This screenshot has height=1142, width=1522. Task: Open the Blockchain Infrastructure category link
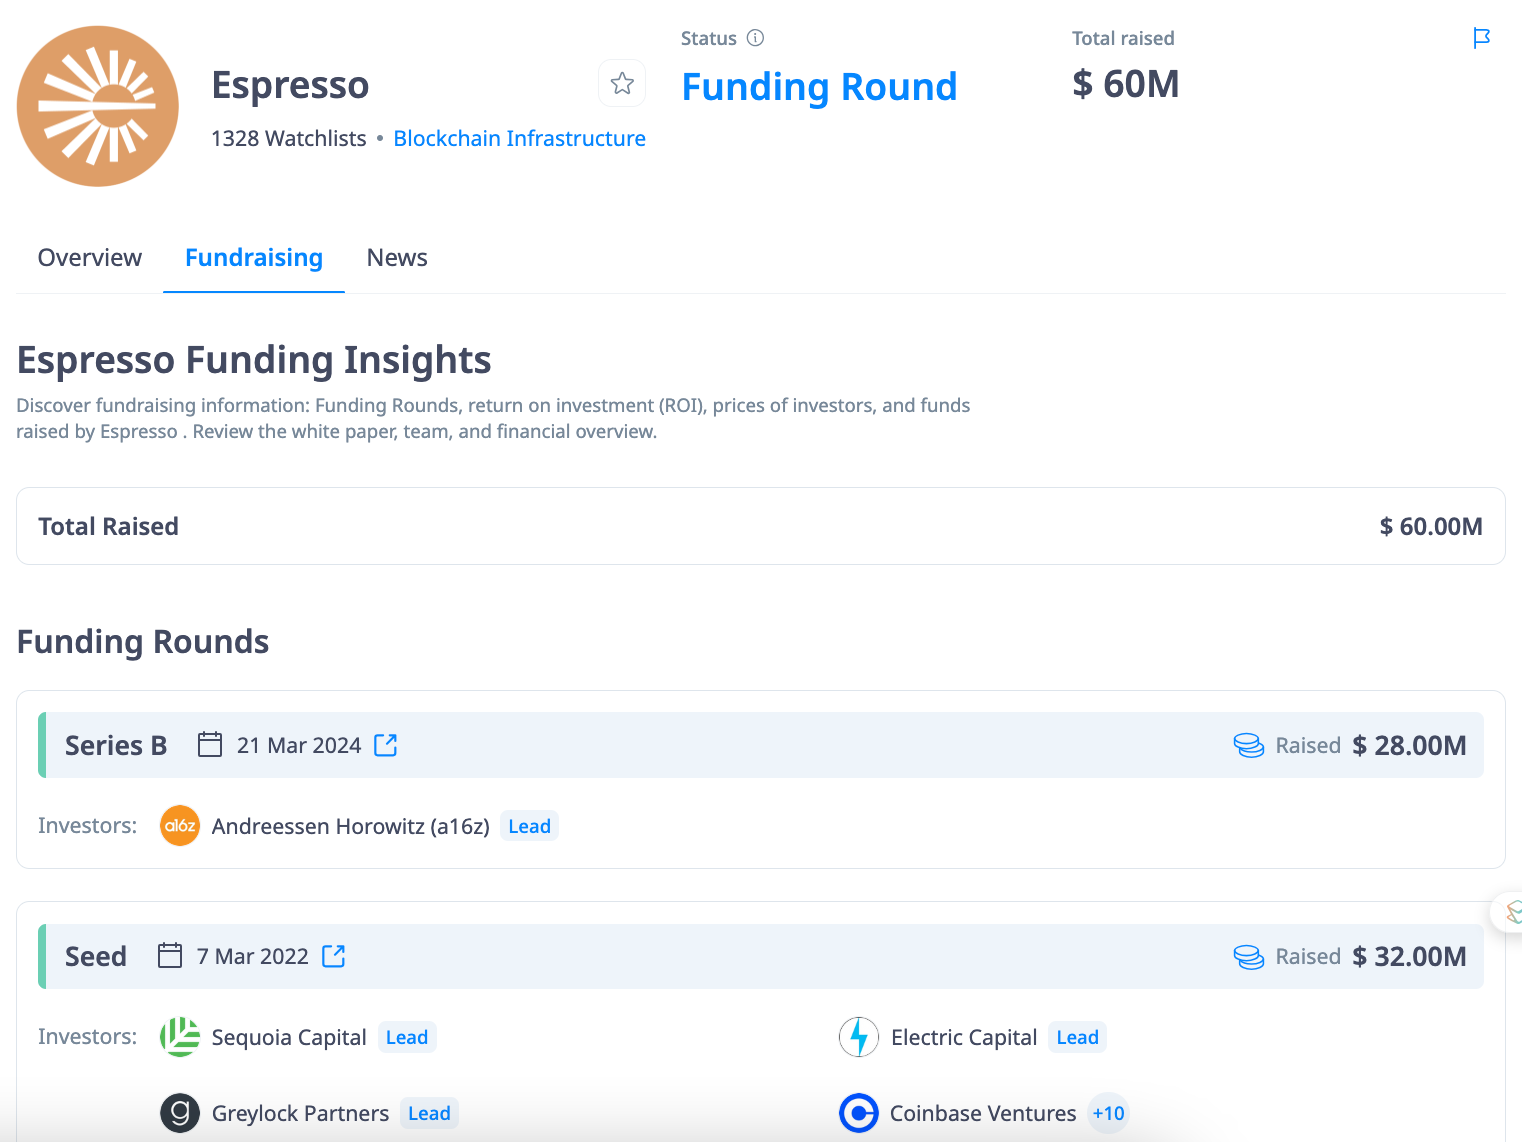point(519,138)
